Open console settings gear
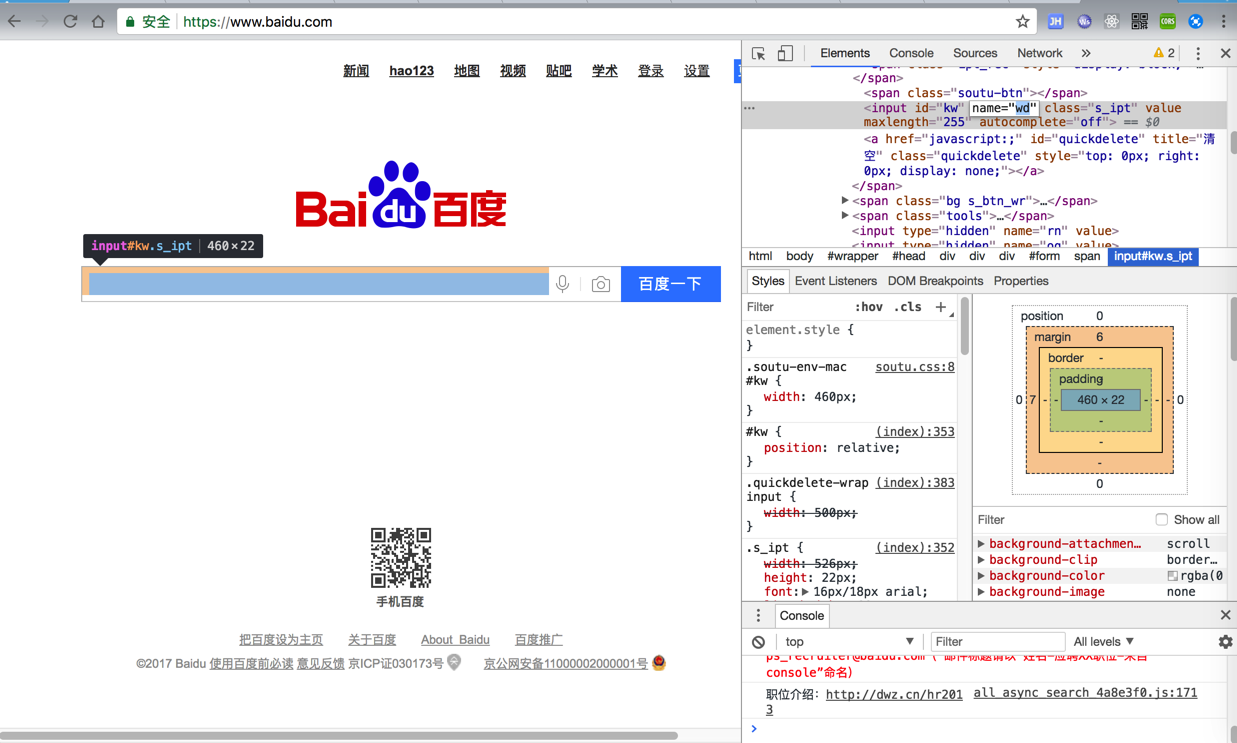The image size is (1237, 743). coord(1225,642)
